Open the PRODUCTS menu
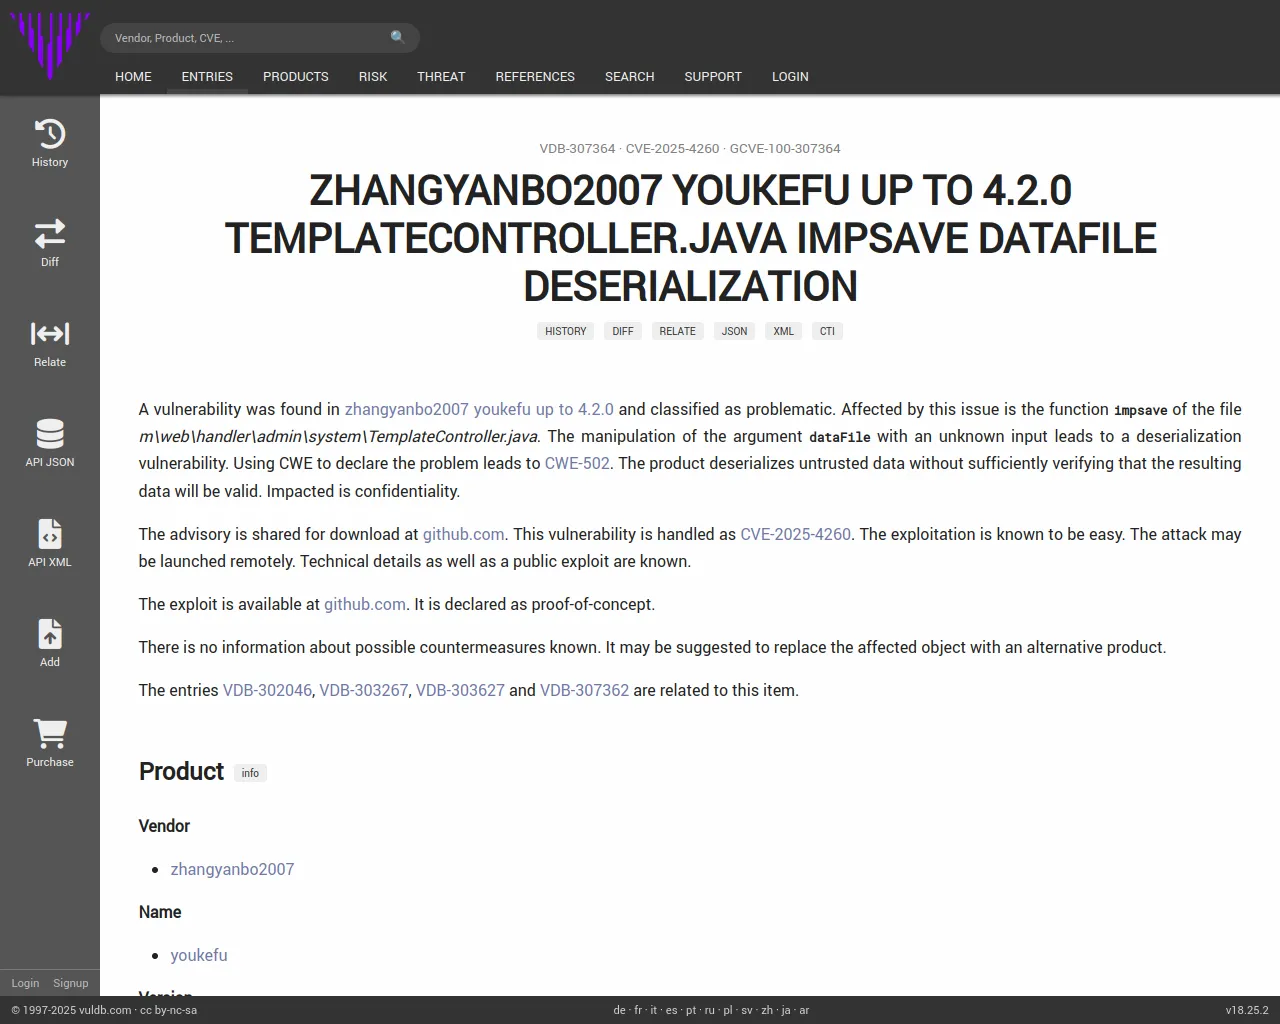 pyautogui.click(x=296, y=76)
